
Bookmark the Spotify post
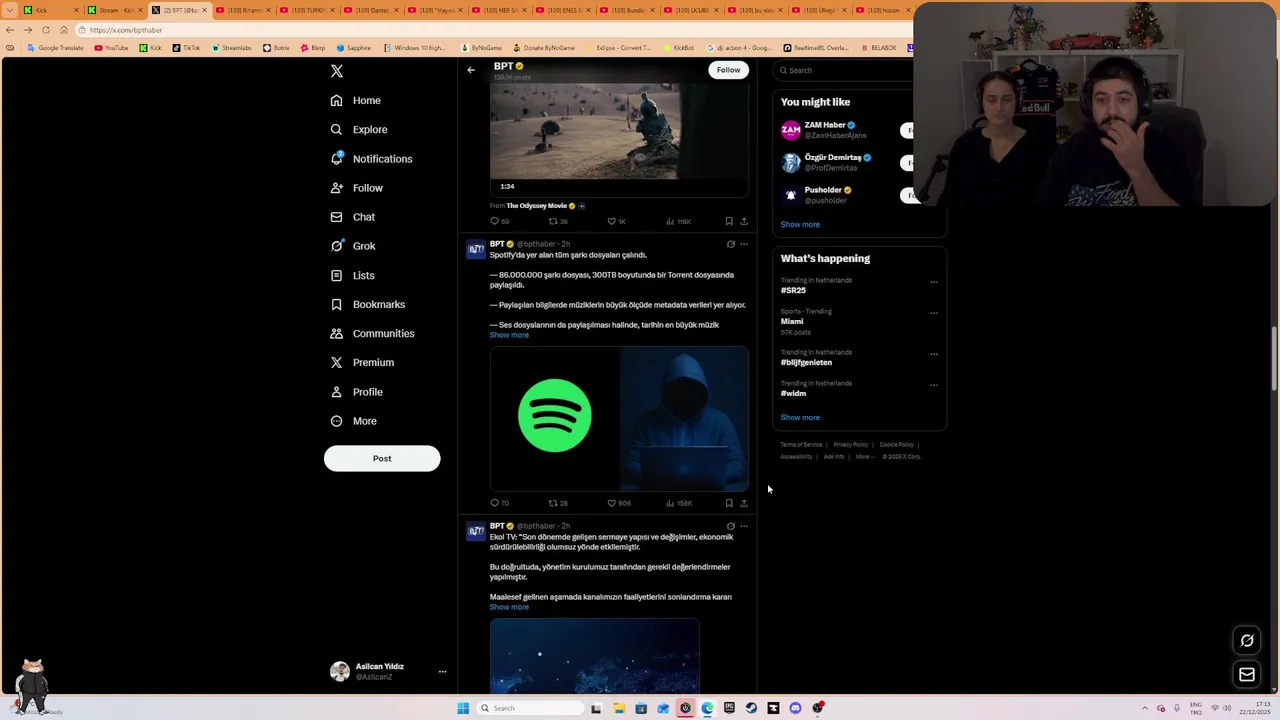tap(729, 503)
